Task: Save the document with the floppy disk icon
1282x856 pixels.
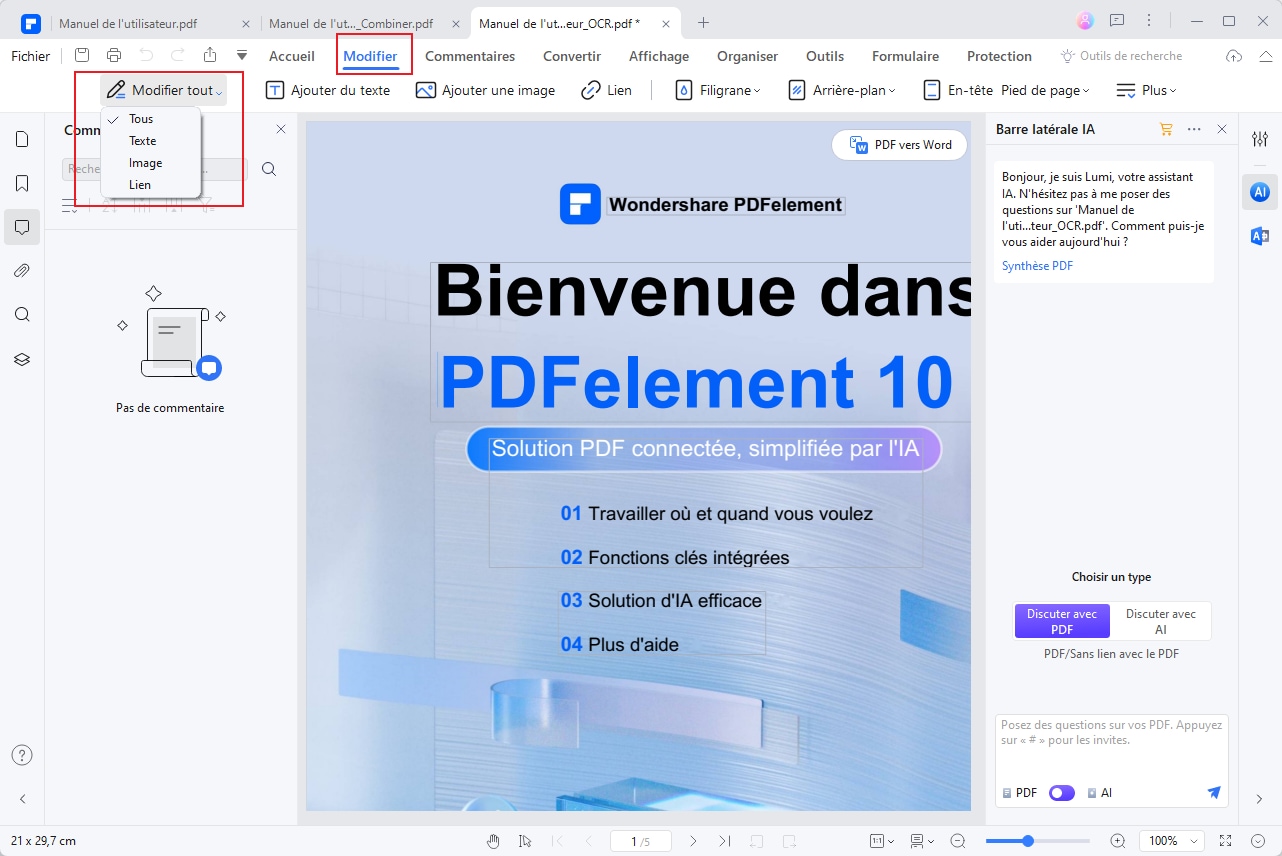Action: click(x=82, y=56)
